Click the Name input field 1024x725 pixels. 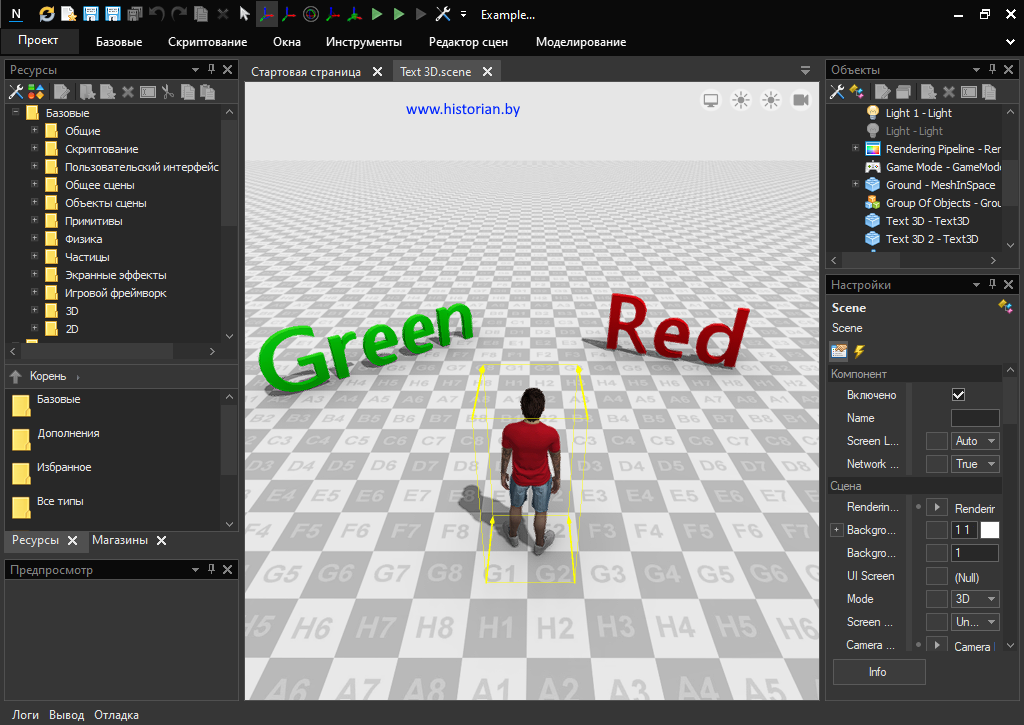pos(974,418)
